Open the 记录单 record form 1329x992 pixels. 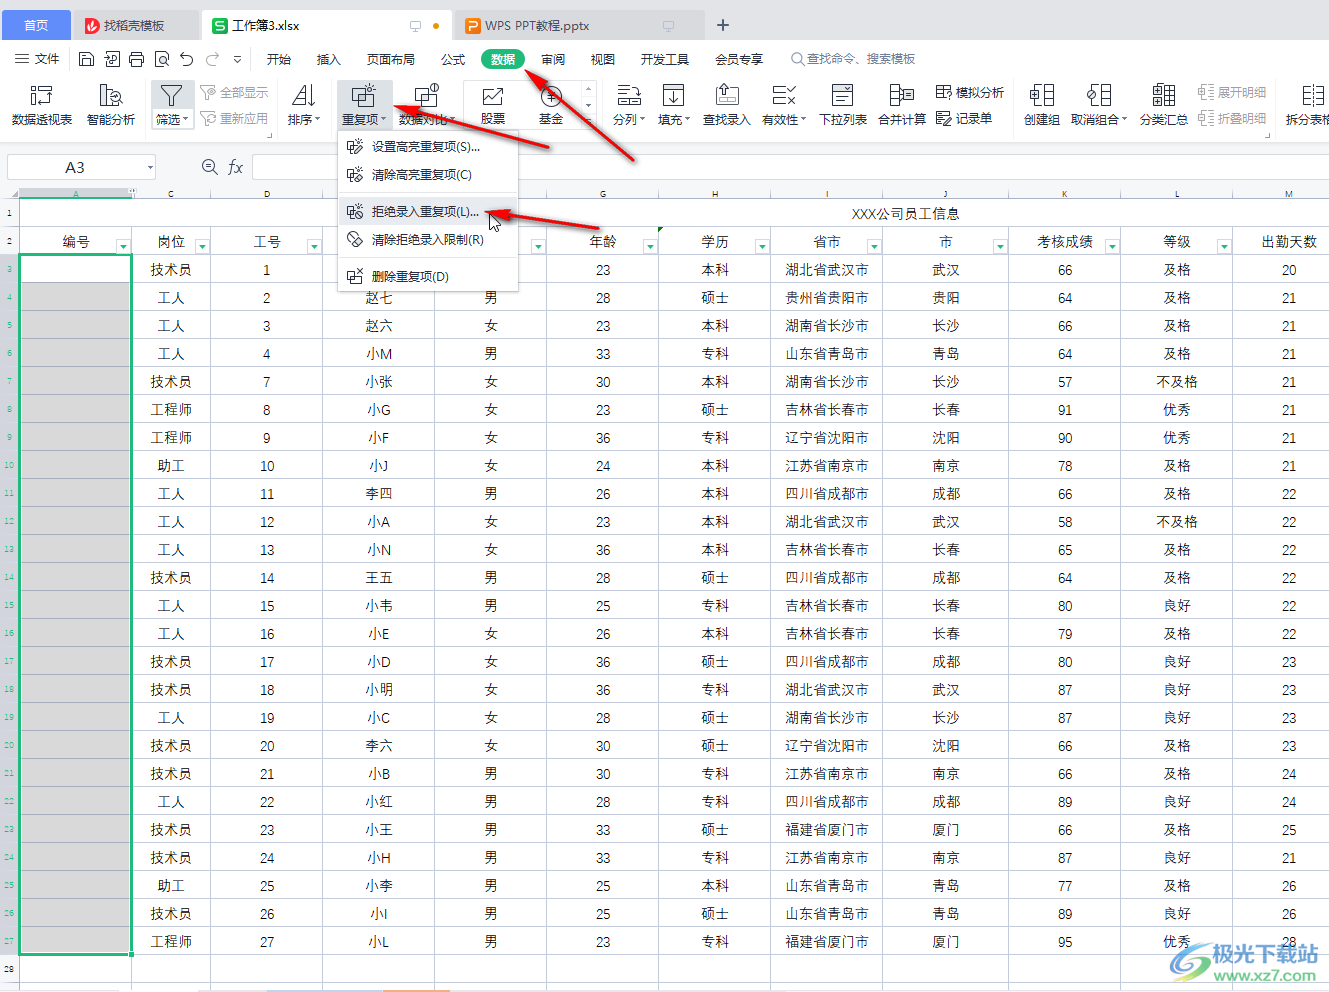point(964,118)
